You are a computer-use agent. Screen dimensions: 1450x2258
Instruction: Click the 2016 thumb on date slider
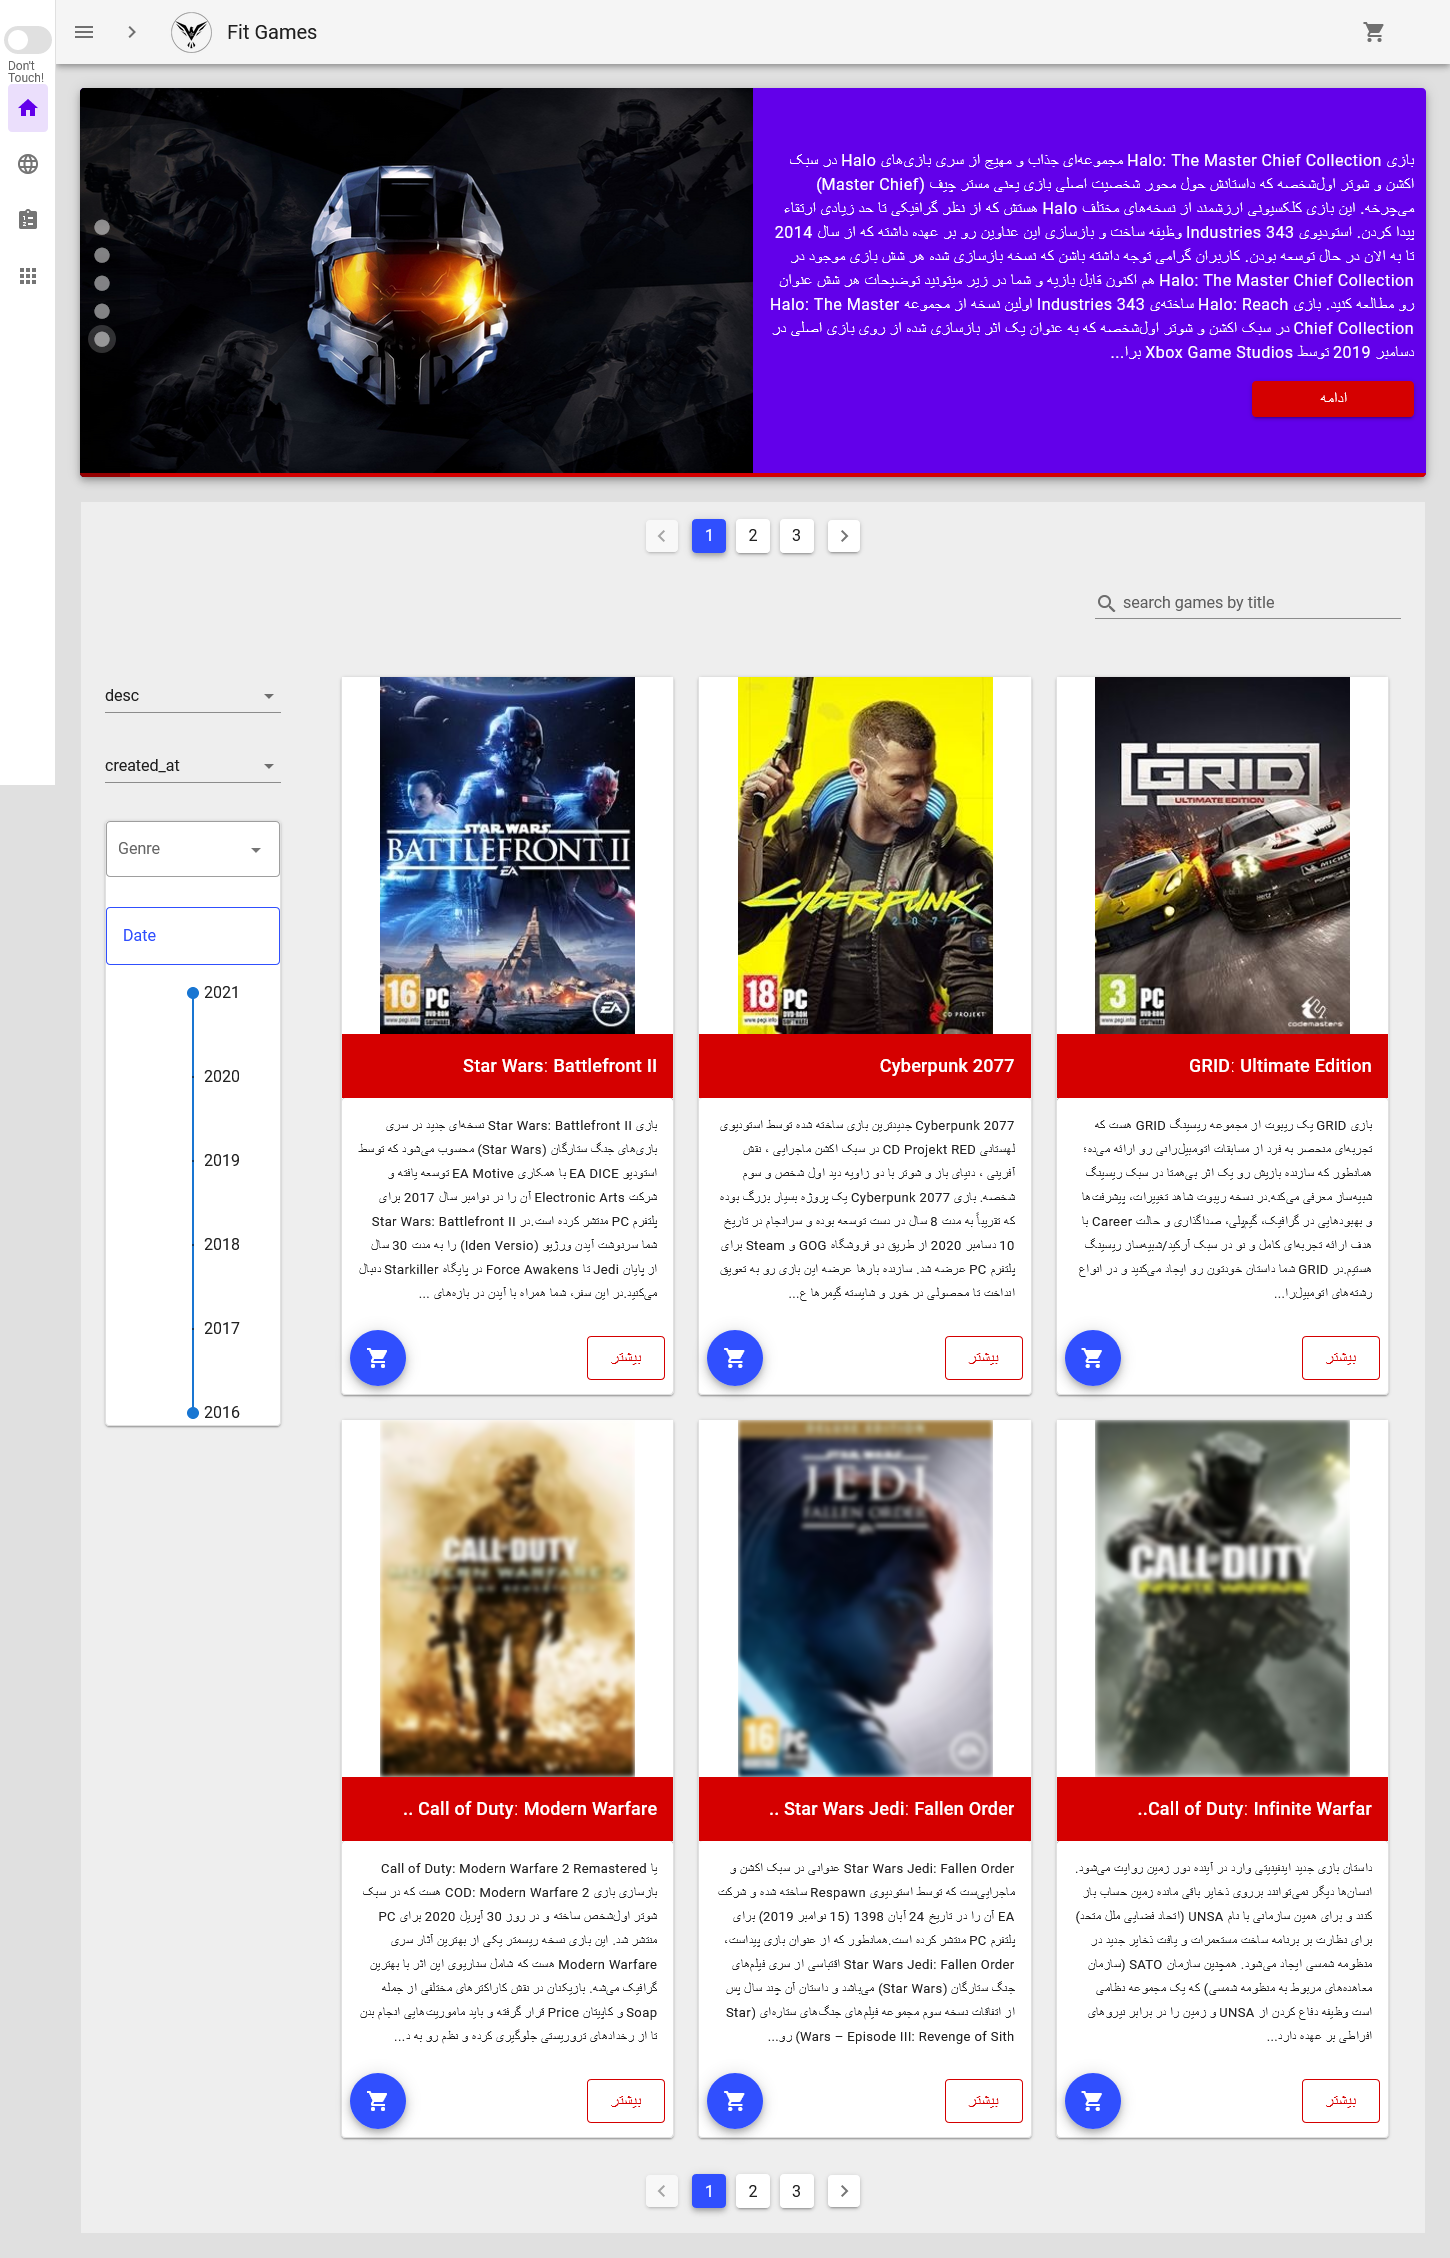click(193, 1413)
